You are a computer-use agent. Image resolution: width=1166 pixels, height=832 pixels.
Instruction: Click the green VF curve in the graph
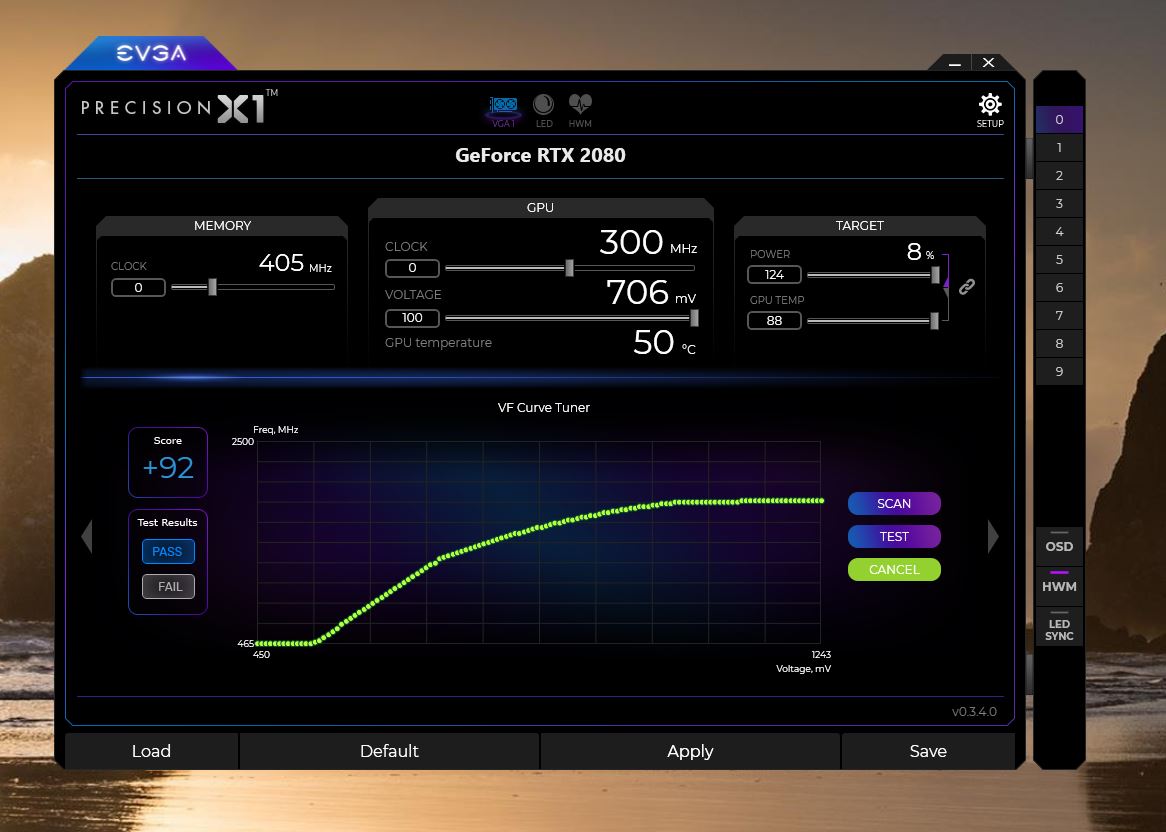click(x=540, y=528)
